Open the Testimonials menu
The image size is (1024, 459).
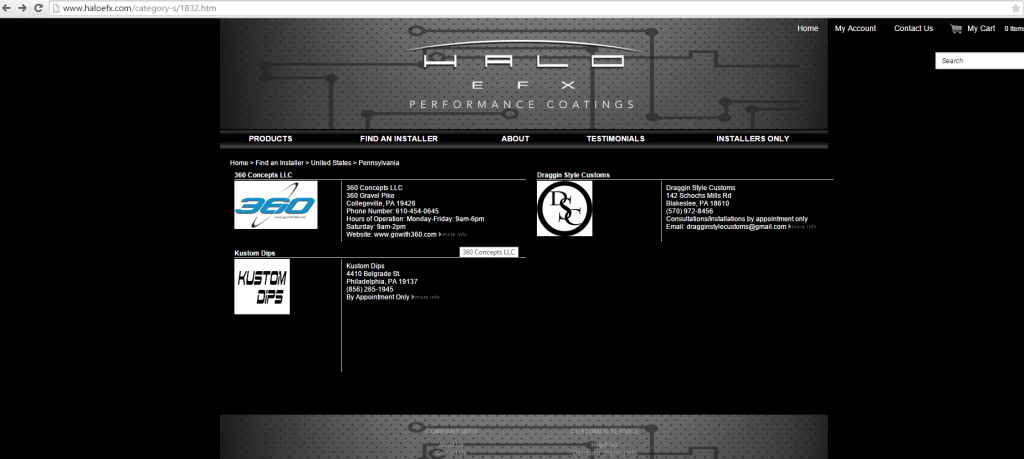[x=615, y=139]
